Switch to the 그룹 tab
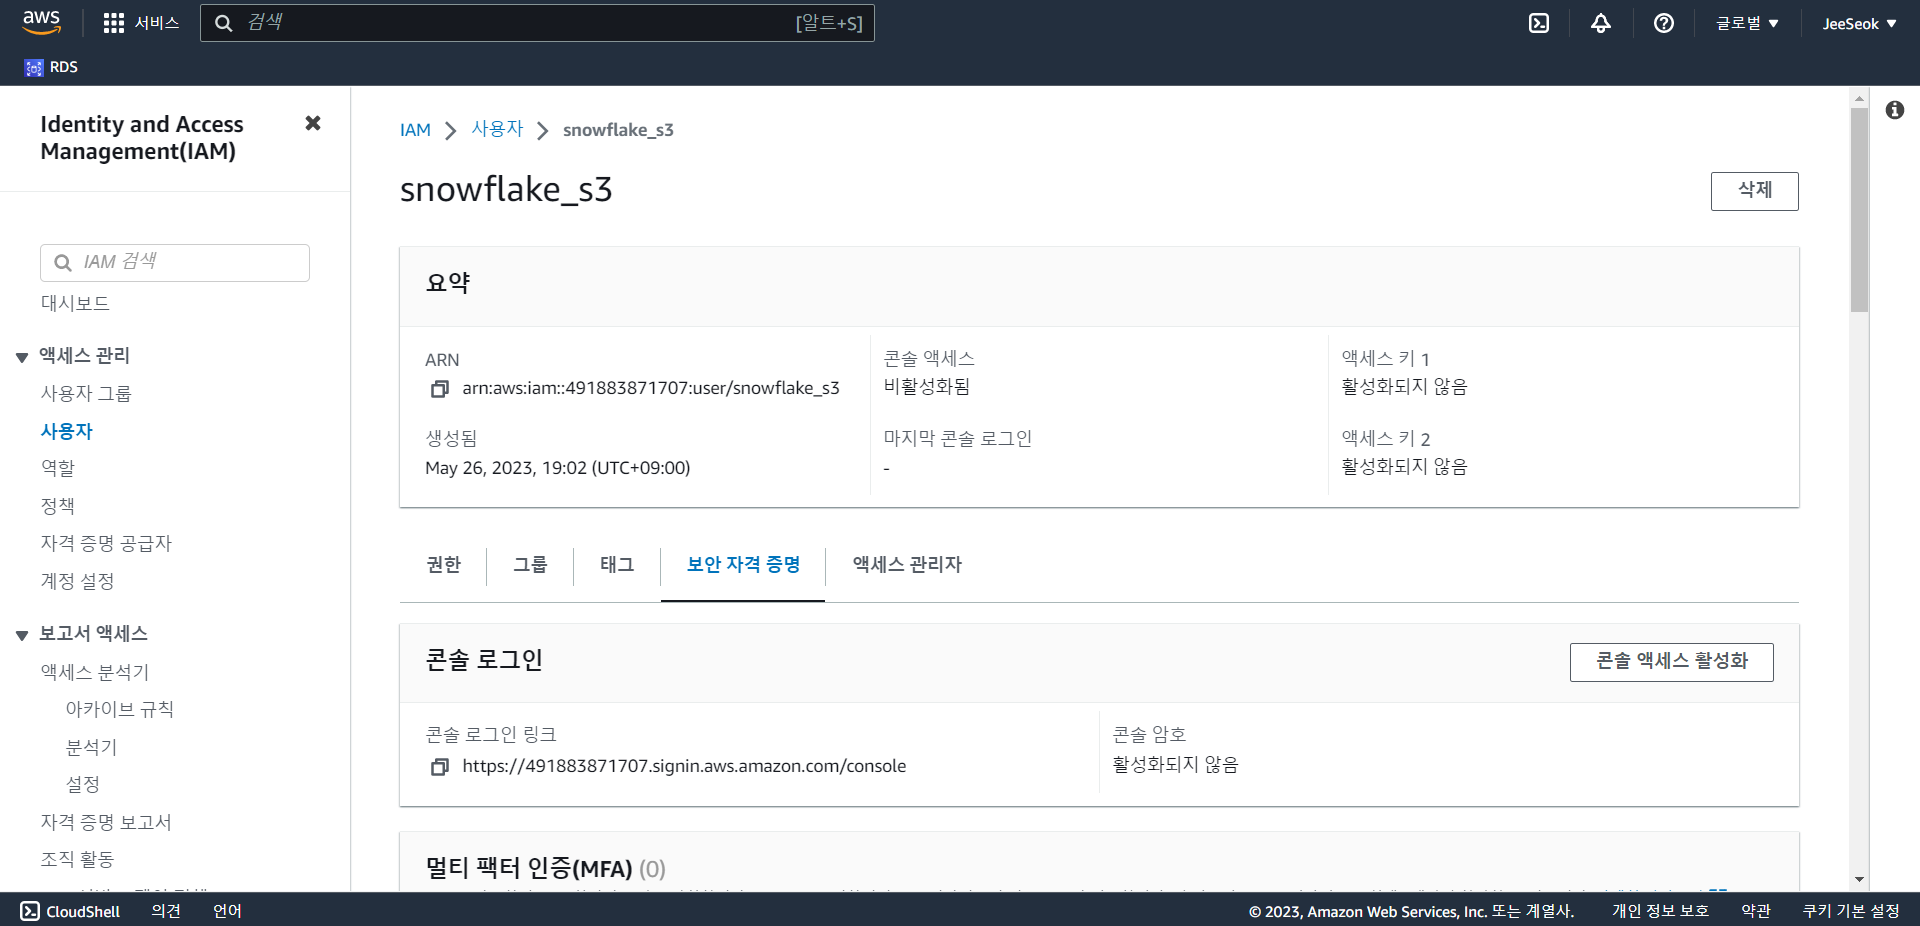Image resolution: width=1920 pixels, height=926 pixels. (530, 565)
